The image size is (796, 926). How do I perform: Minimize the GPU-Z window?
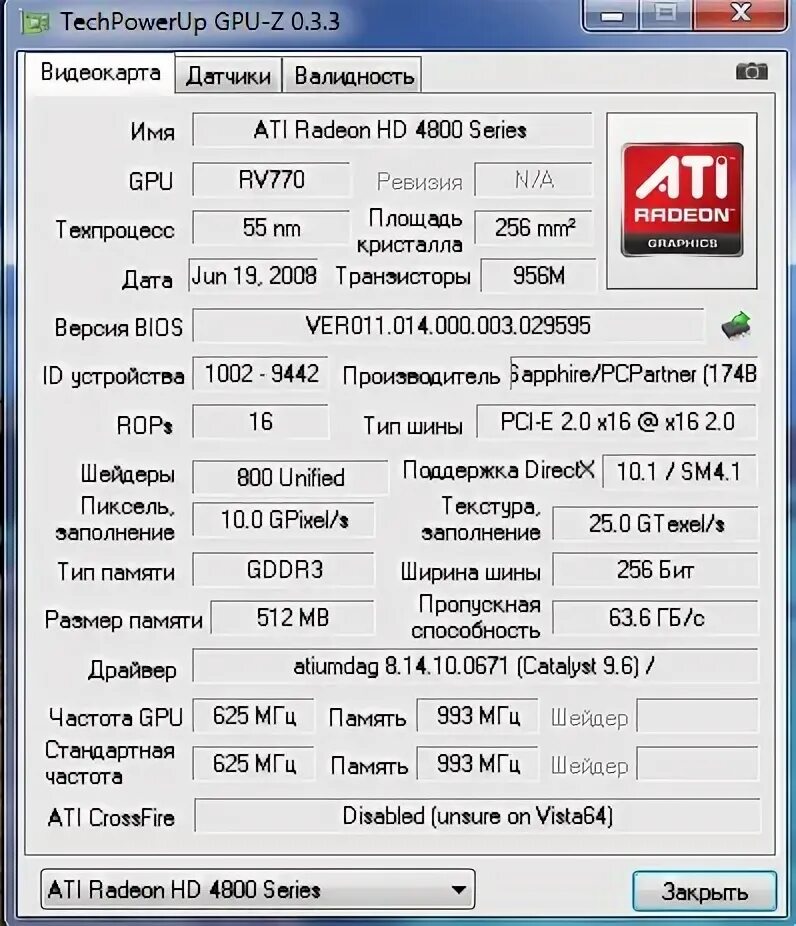pyautogui.click(x=611, y=15)
